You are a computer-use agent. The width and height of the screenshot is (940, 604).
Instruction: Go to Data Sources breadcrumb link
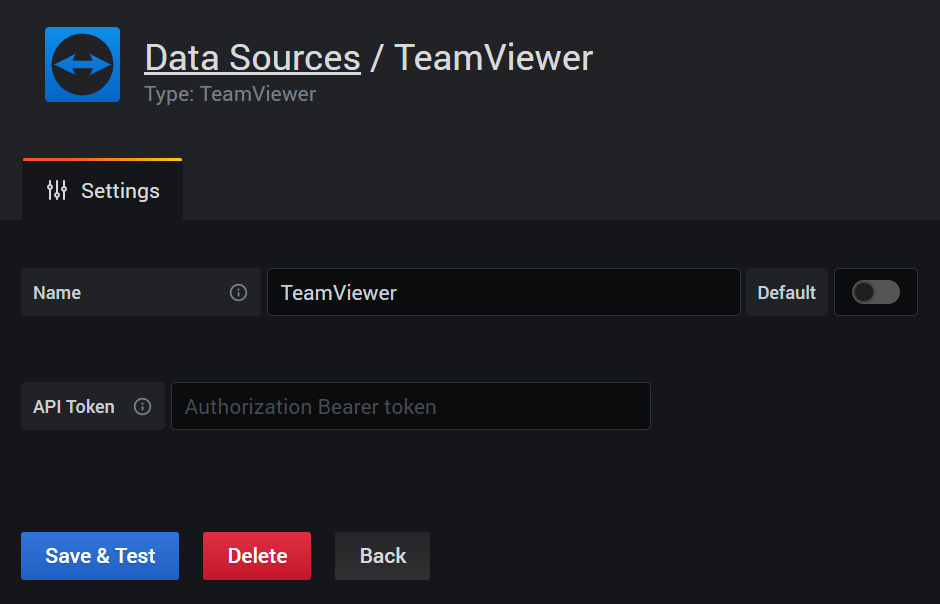(252, 58)
